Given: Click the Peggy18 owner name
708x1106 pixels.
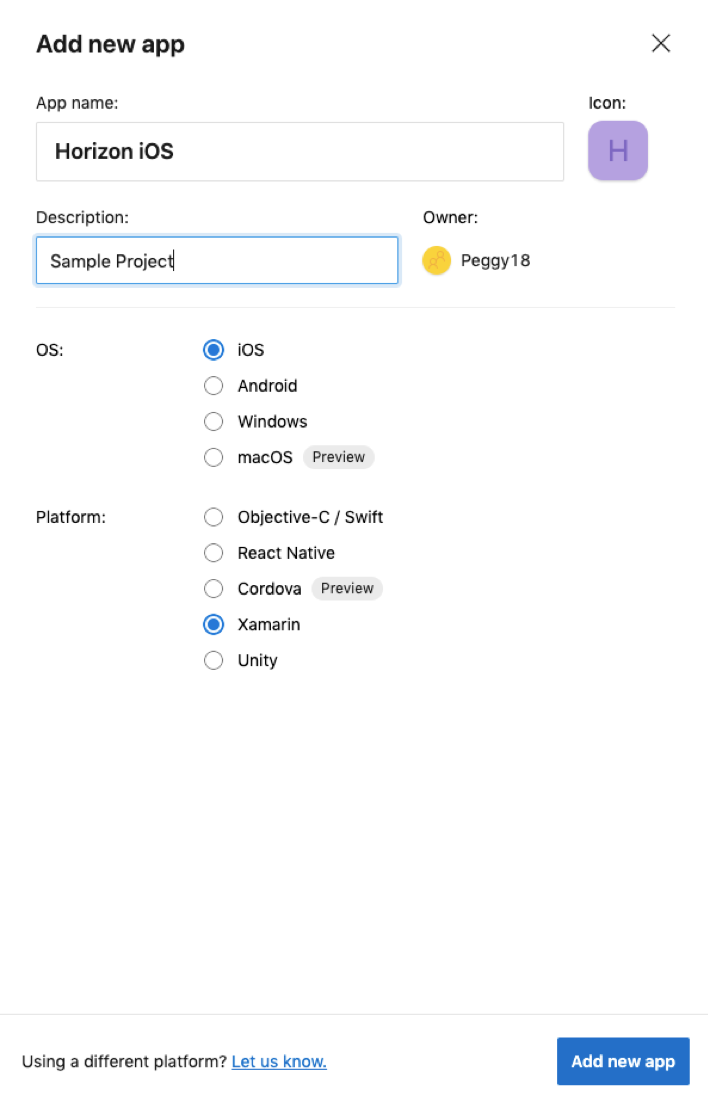Looking at the screenshot, I should 496,260.
